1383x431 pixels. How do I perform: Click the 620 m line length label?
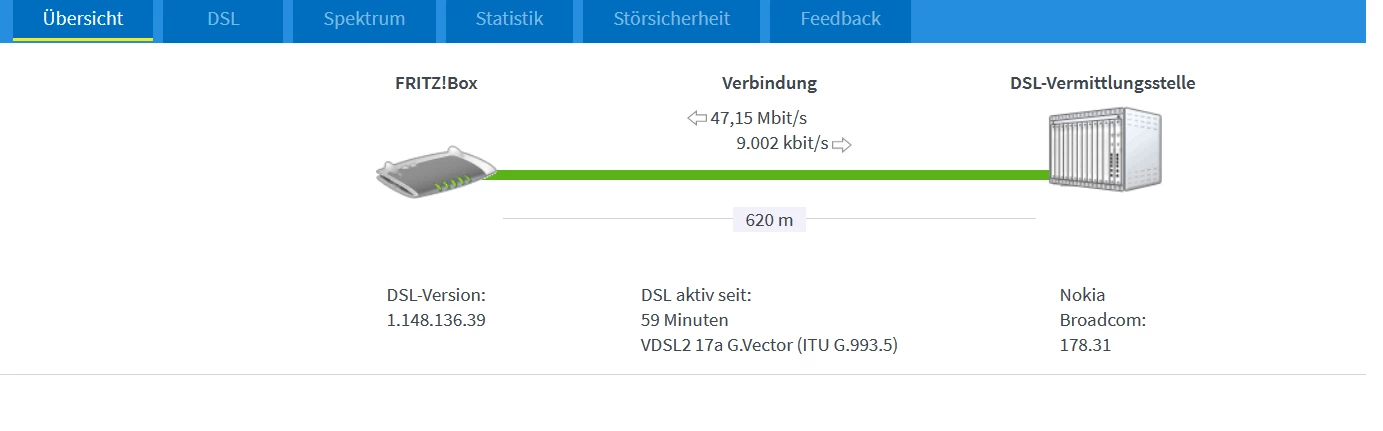tap(769, 220)
